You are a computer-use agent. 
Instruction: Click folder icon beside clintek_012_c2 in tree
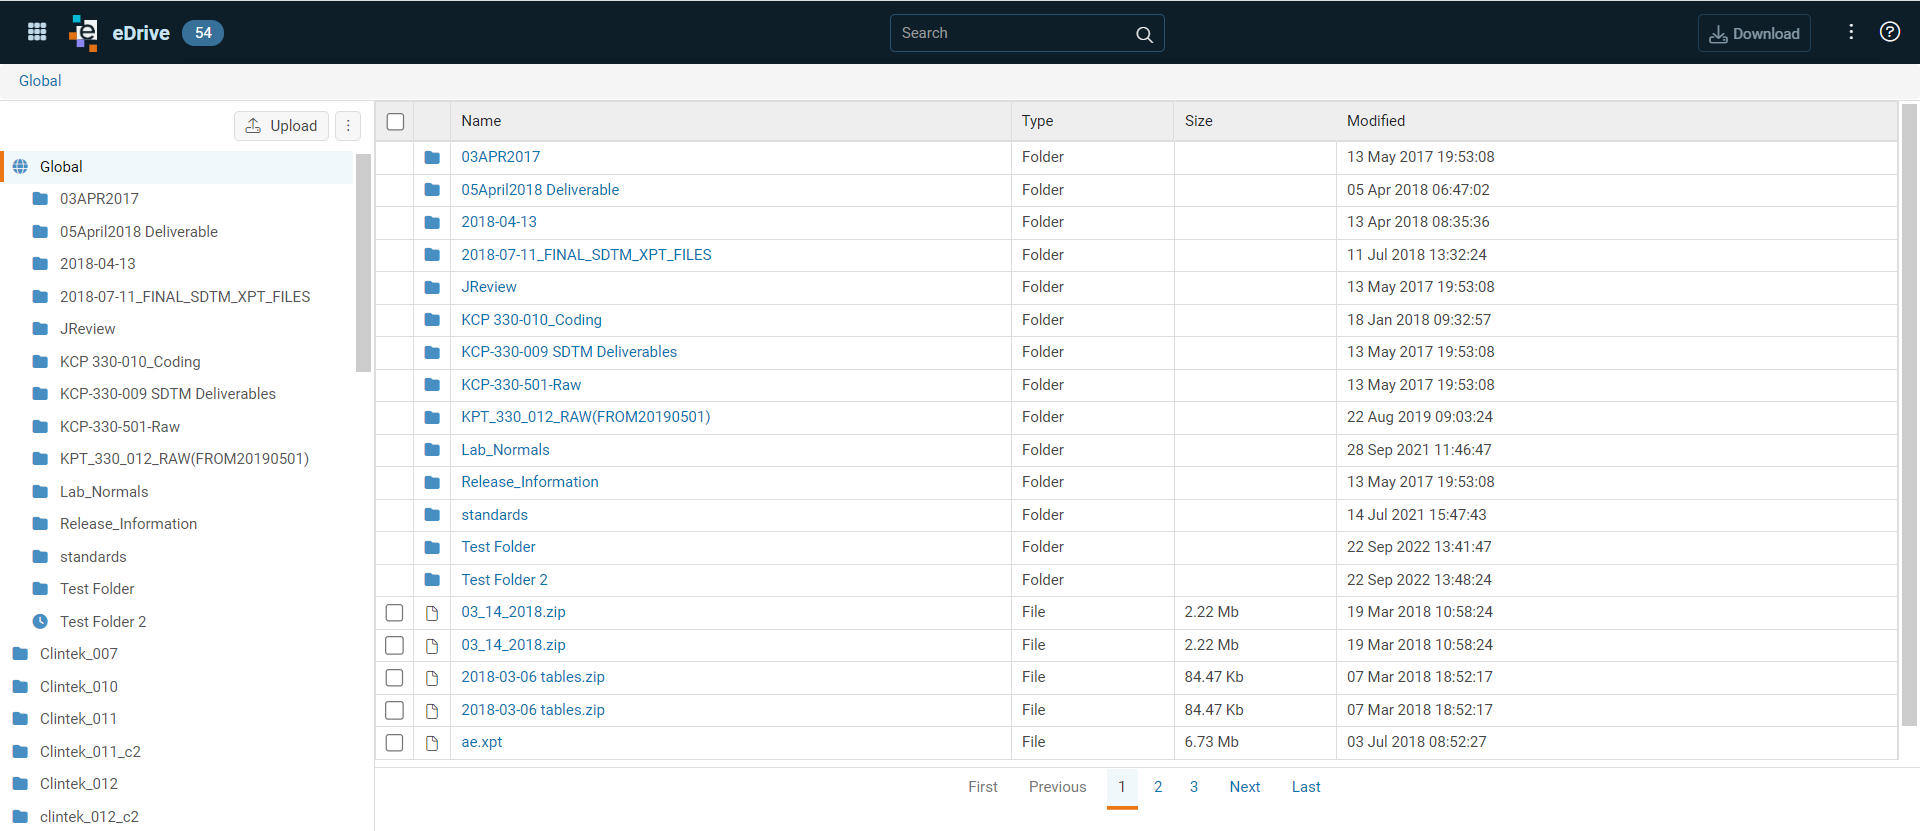[20, 817]
